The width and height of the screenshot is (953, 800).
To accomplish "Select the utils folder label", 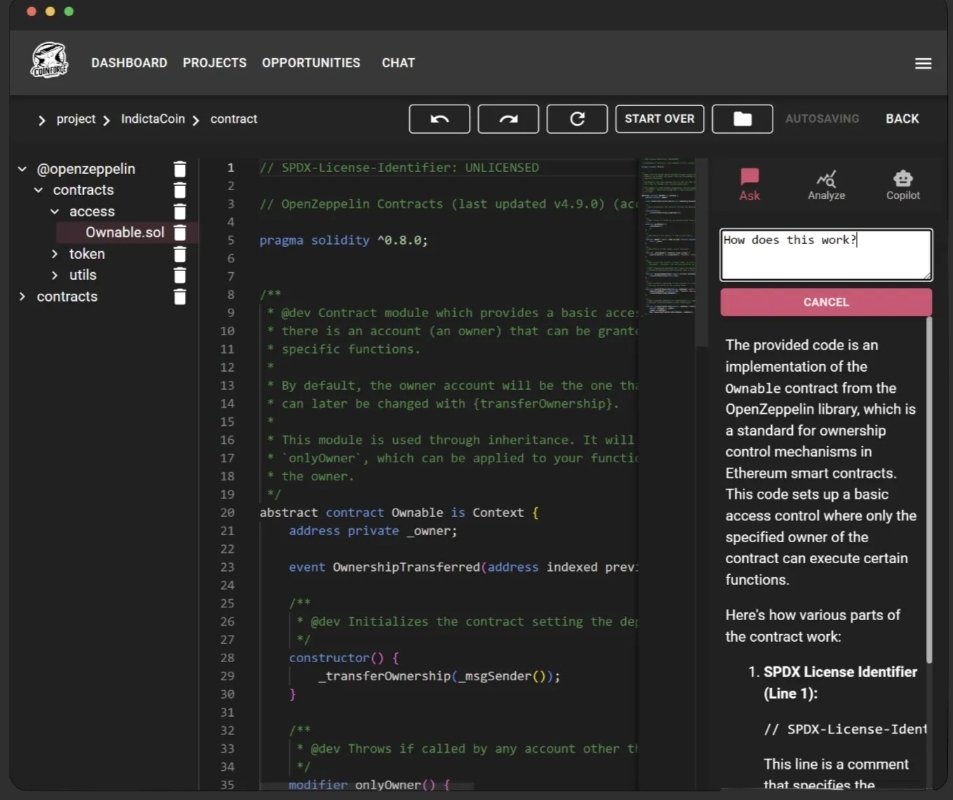I will click(83, 275).
